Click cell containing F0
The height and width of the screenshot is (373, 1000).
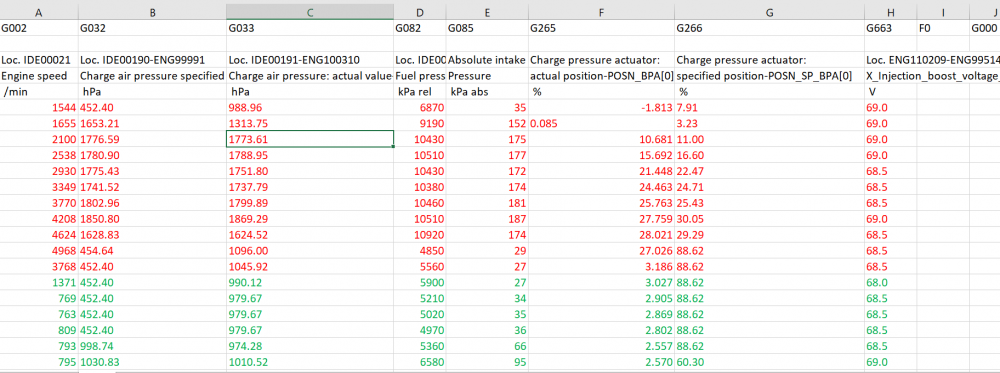tap(942, 28)
